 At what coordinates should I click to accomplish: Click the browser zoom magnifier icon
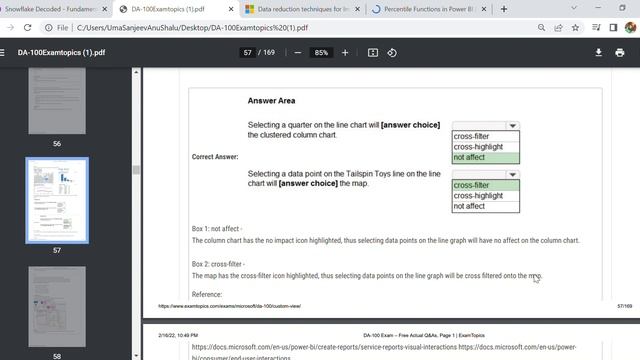point(541,28)
